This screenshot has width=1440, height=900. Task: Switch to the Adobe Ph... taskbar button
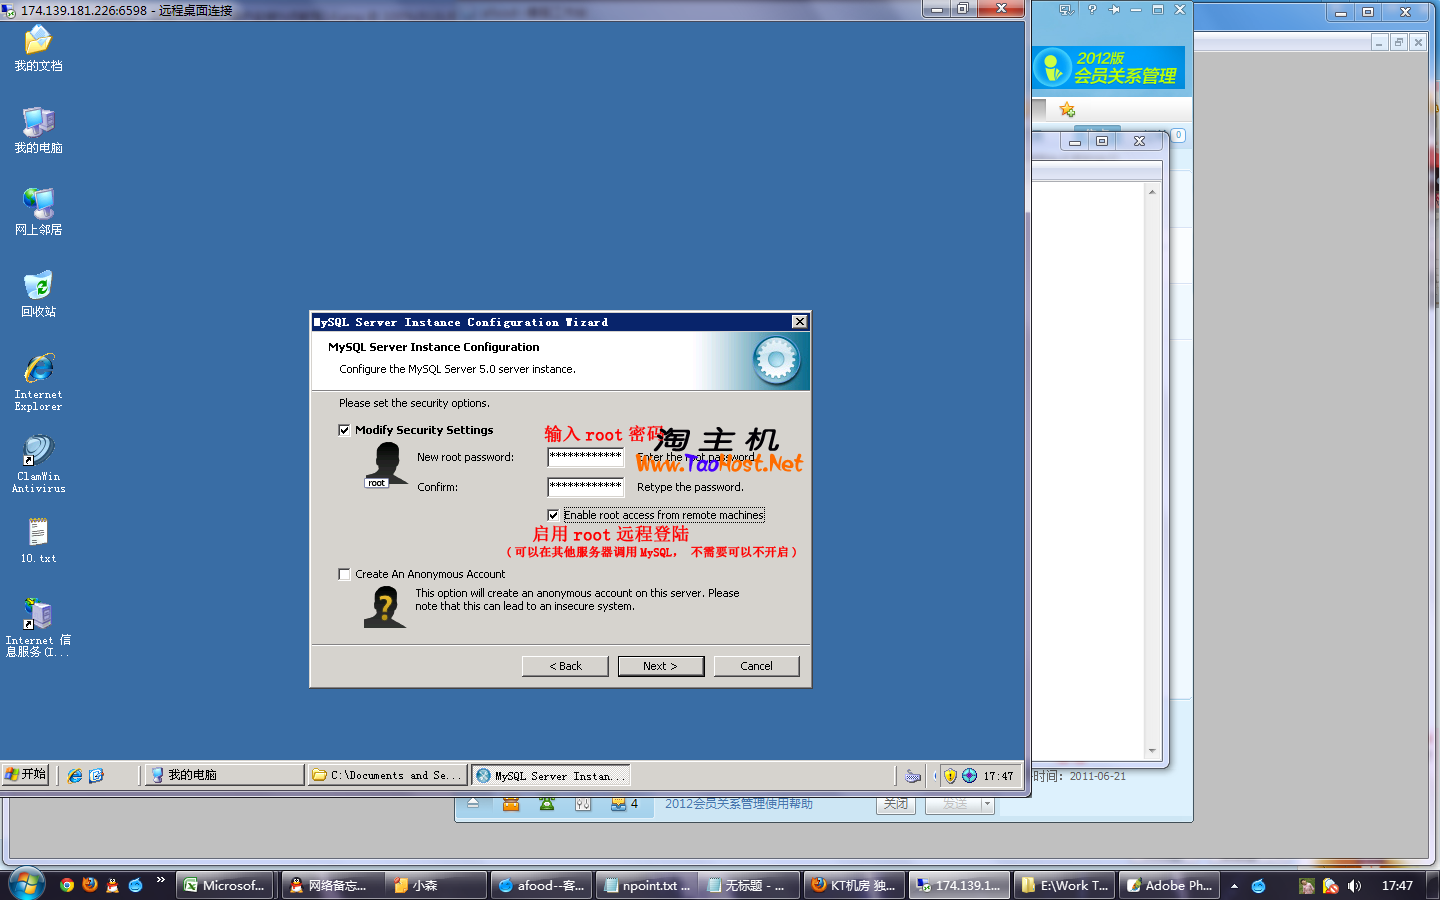[1169, 885]
